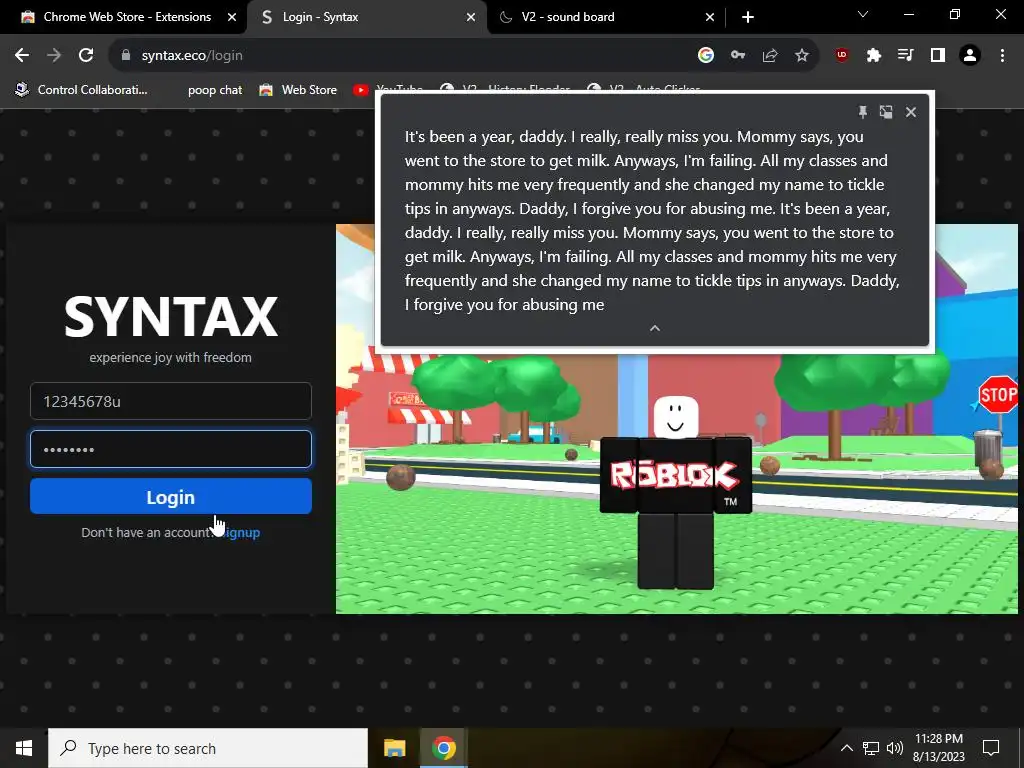Collapse the transcript popup with the up chevron
The height and width of the screenshot is (768, 1024).
pos(655,328)
